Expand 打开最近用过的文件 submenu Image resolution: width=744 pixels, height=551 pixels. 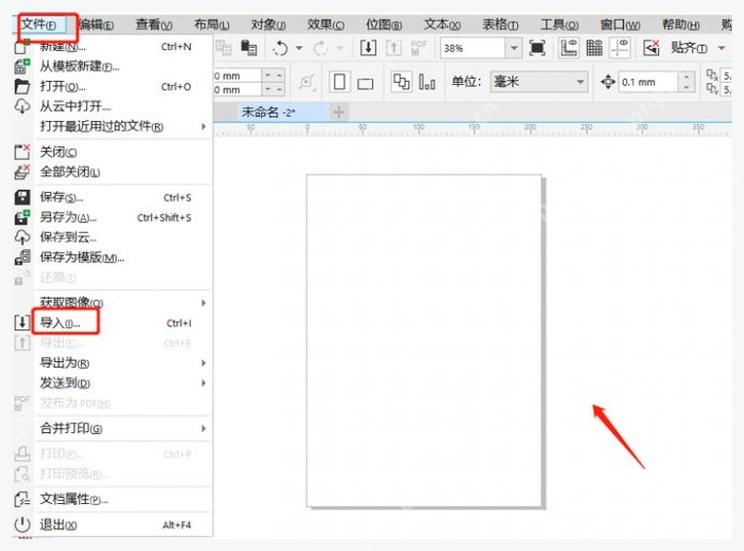click(113, 127)
